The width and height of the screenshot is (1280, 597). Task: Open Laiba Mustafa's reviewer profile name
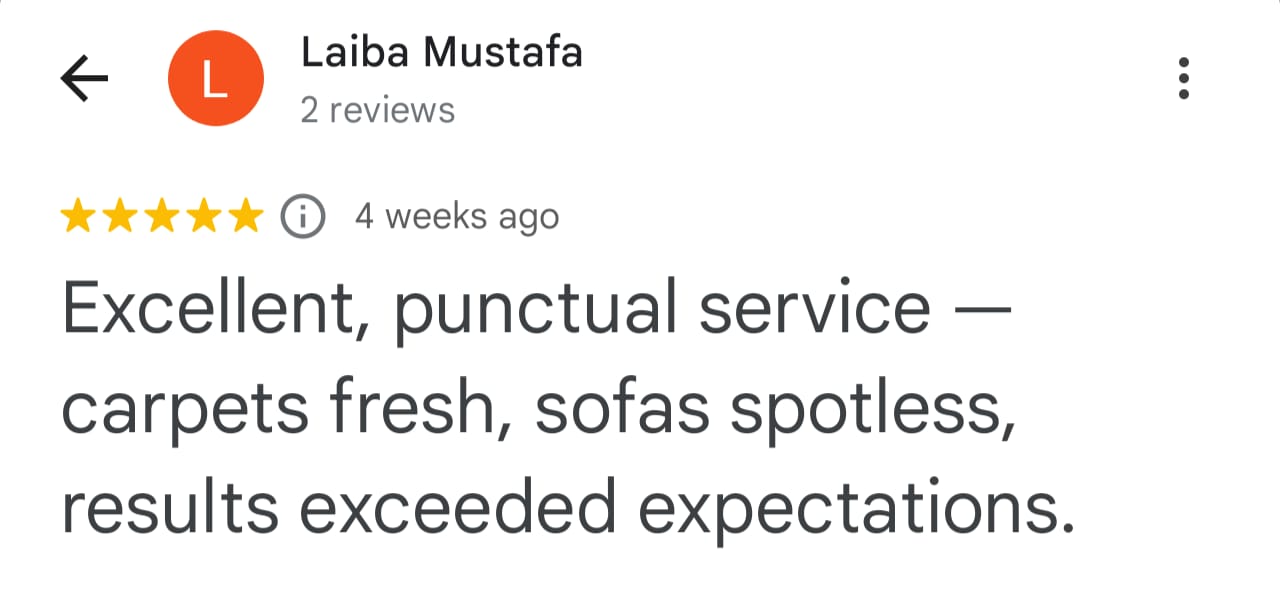coord(441,53)
